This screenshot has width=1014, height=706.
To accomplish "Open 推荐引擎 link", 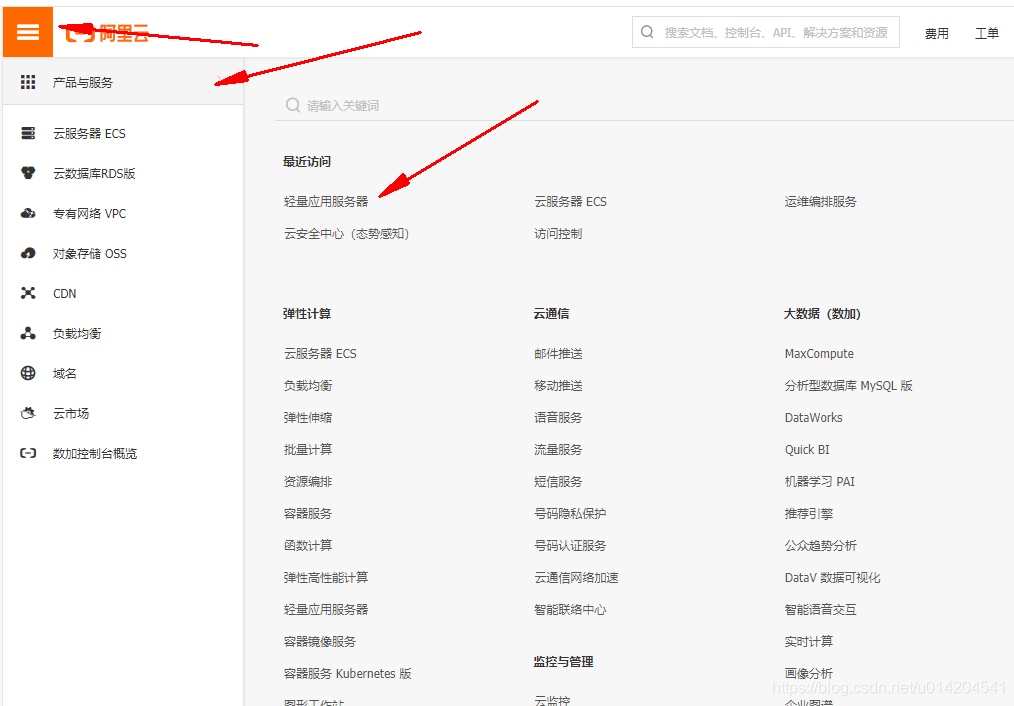I will (x=809, y=513).
